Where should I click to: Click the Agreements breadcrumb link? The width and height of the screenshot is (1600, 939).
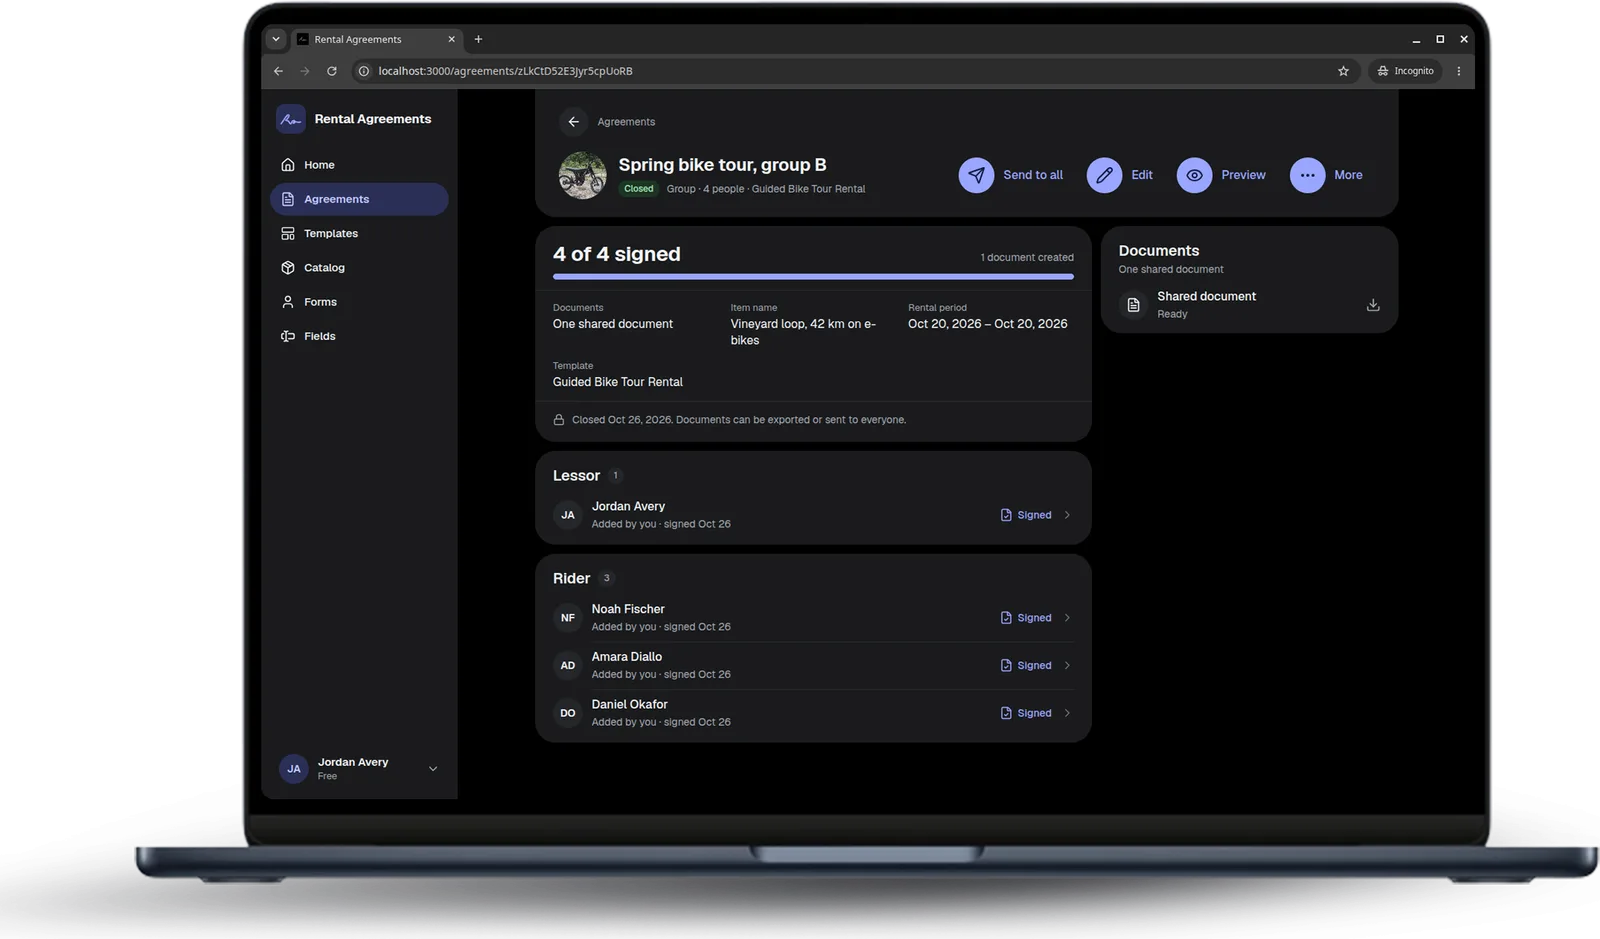coord(626,122)
